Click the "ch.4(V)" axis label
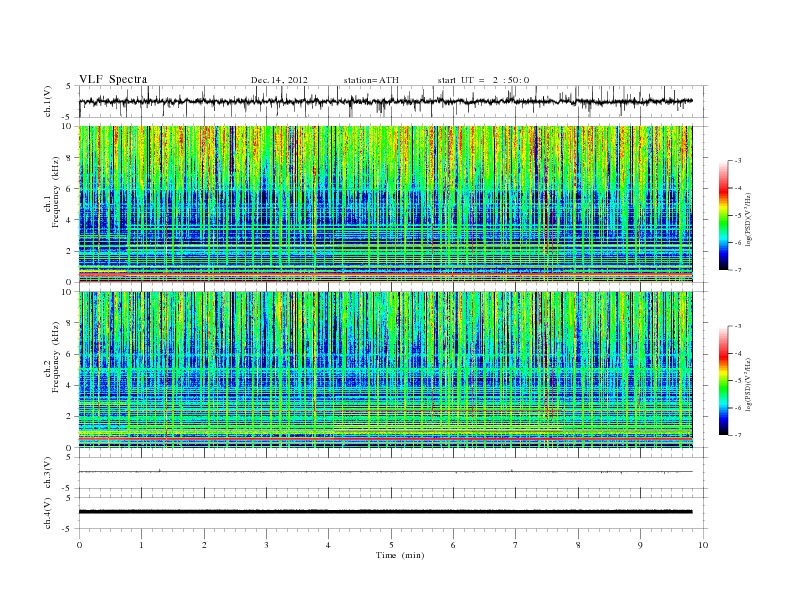Viewport: 792px width, 612px height. pyautogui.click(x=48, y=513)
